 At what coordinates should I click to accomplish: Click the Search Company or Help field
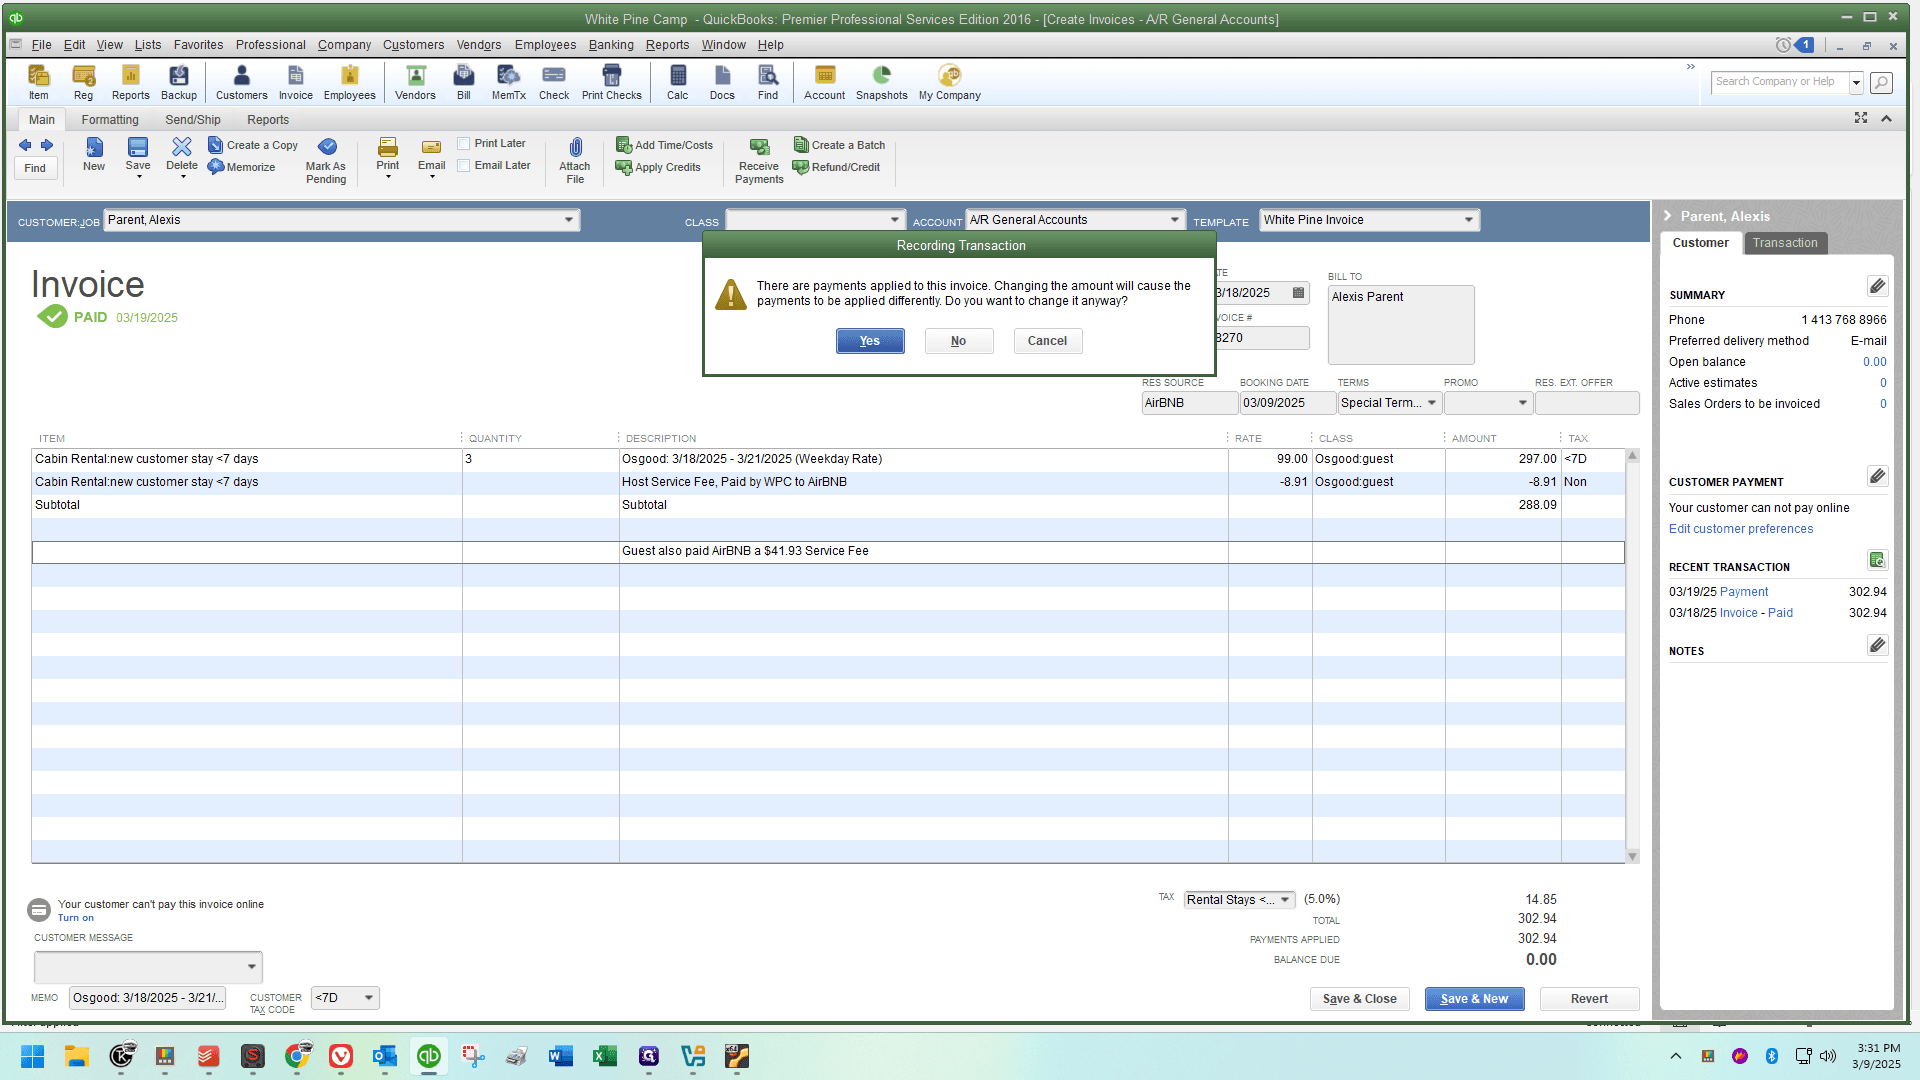coord(1780,82)
